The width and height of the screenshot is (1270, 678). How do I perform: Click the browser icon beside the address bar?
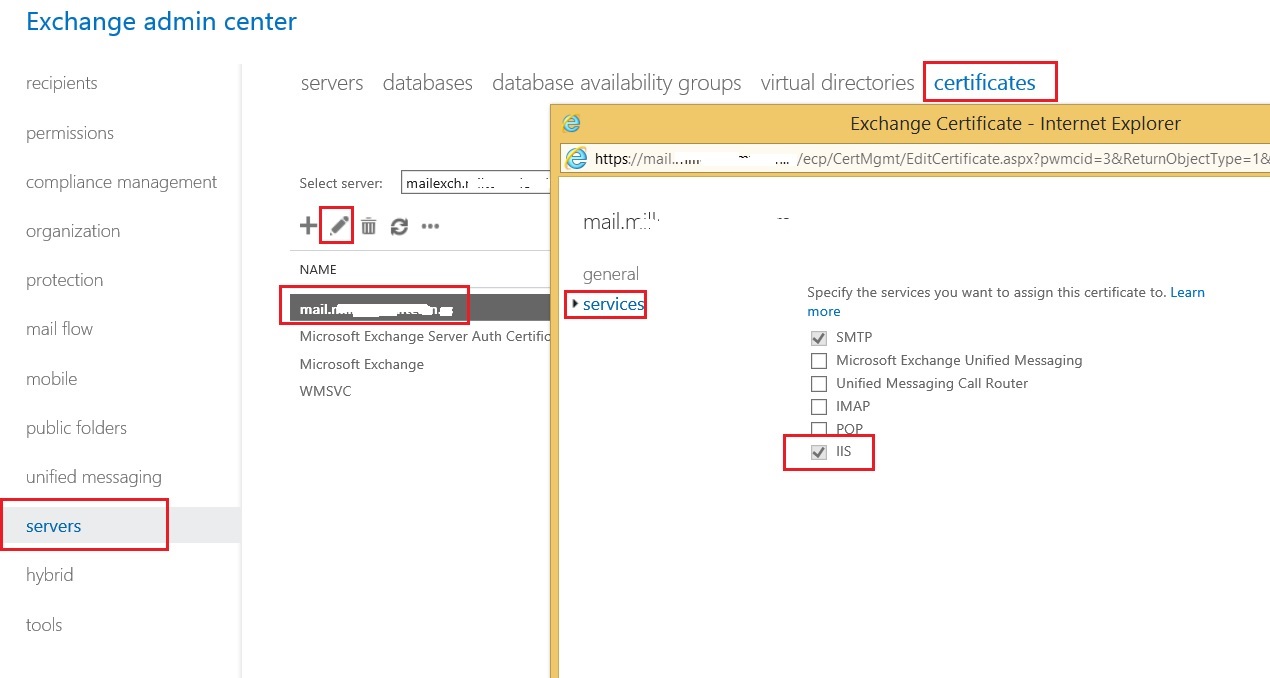[x=575, y=158]
